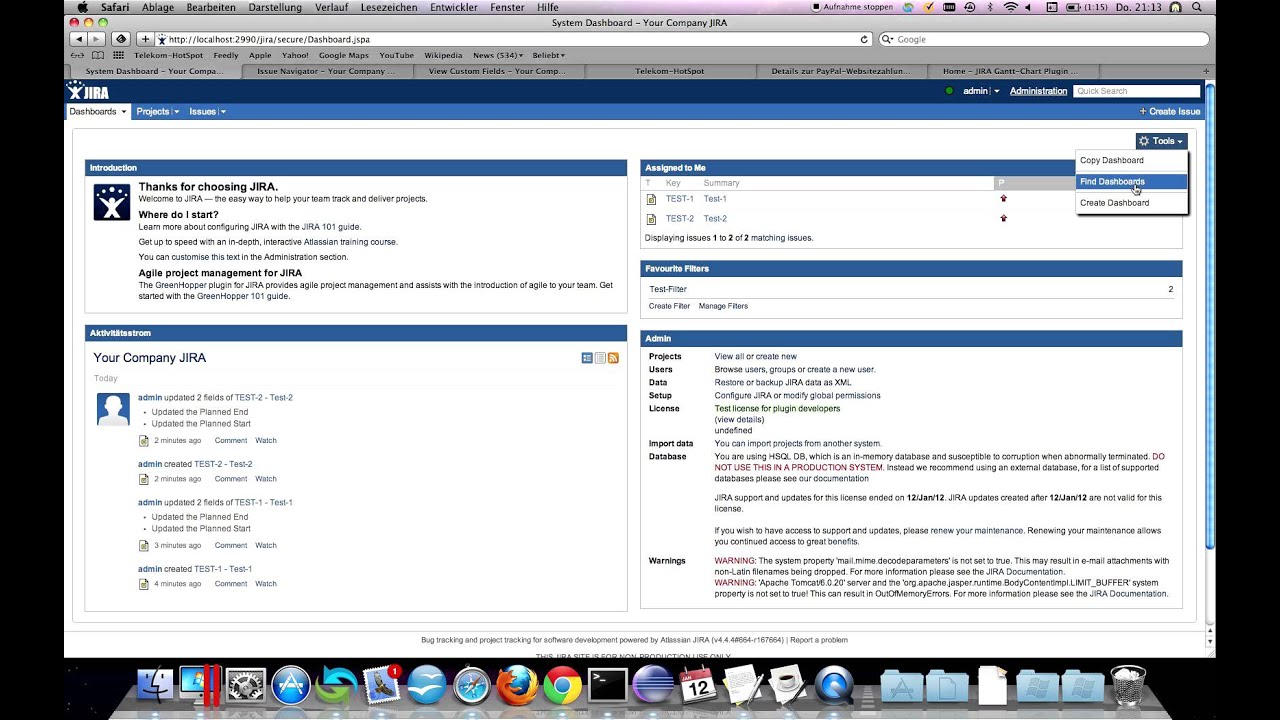1280x720 pixels.
Task: Click the Quick Search field
Action: tap(1136, 91)
